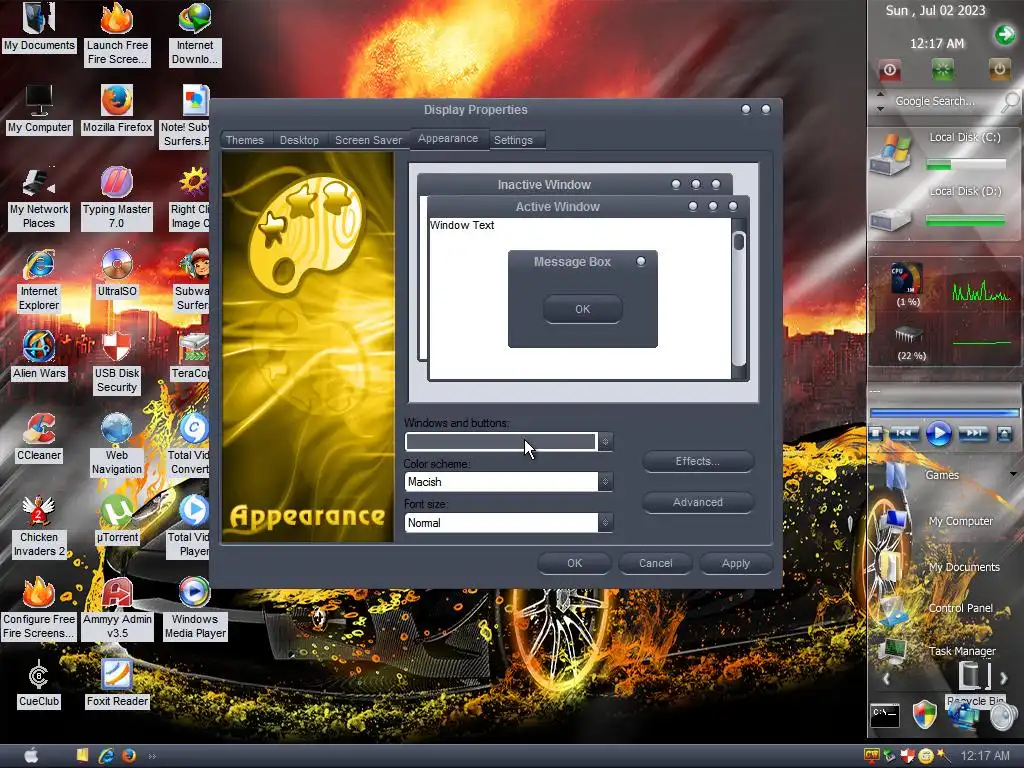The image size is (1024, 768).
Task: Click the green arrow icon in sidebar
Action: point(1005,34)
